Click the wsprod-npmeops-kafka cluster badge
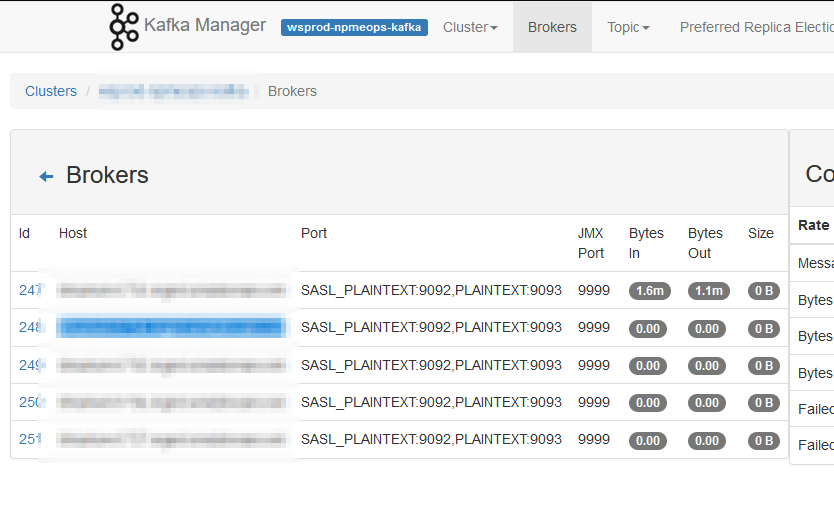 pyautogui.click(x=354, y=27)
